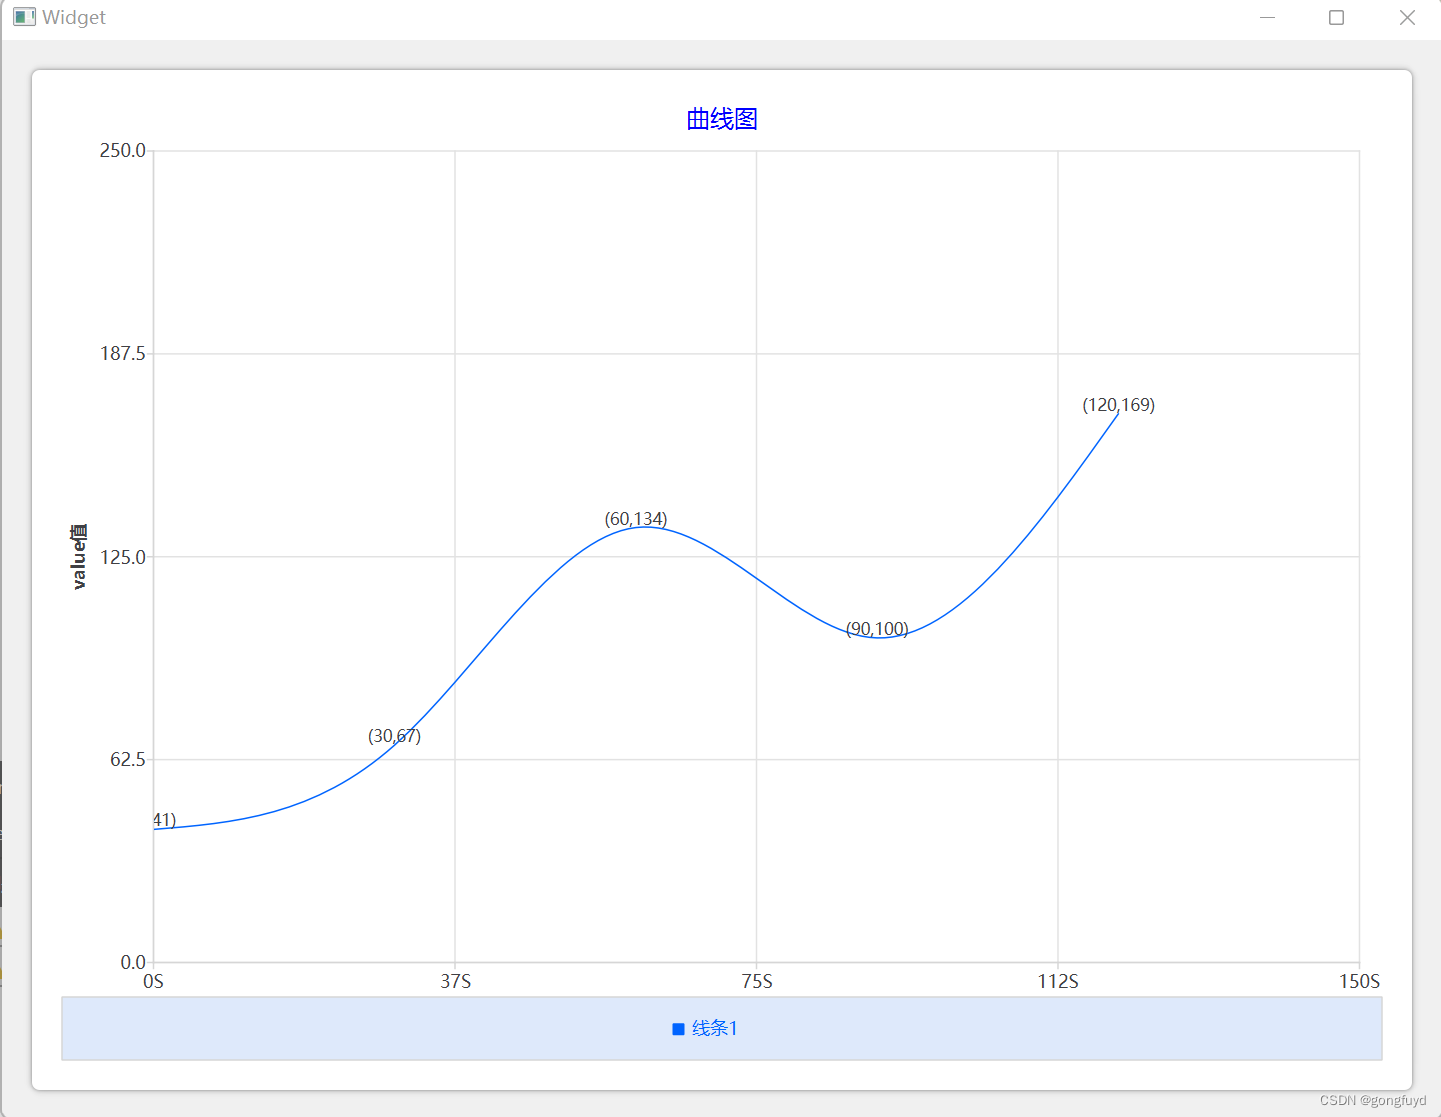The height and width of the screenshot is (1117, 1441).
Task: Click the CSDN @gongfuyd watermark text
Action: (x=1373, y=1099)
